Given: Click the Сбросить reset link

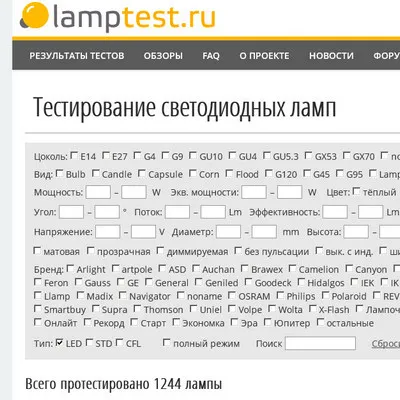Looking at the screenshot, I should point(386,344).
